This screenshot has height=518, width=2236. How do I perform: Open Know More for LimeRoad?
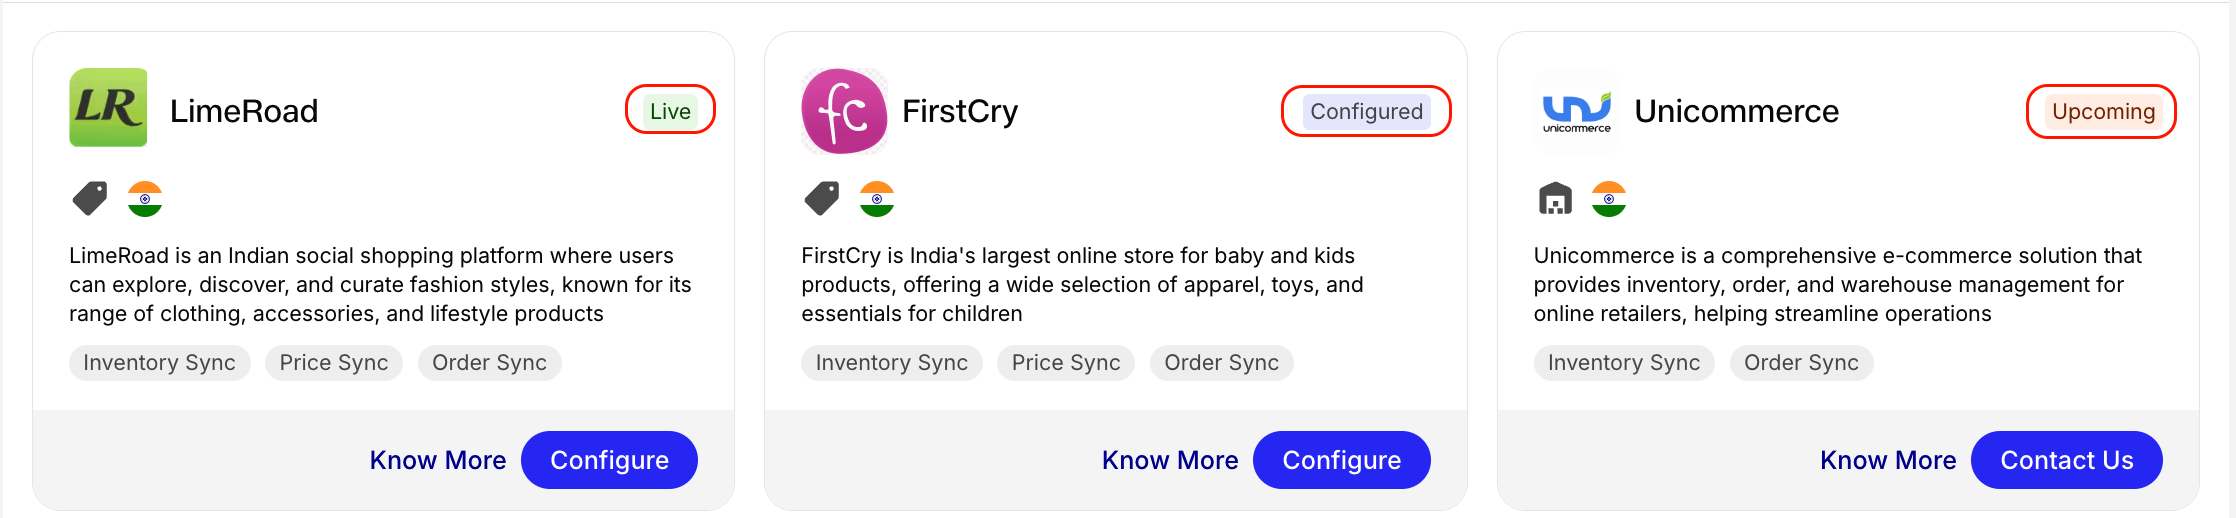point(438,460)
